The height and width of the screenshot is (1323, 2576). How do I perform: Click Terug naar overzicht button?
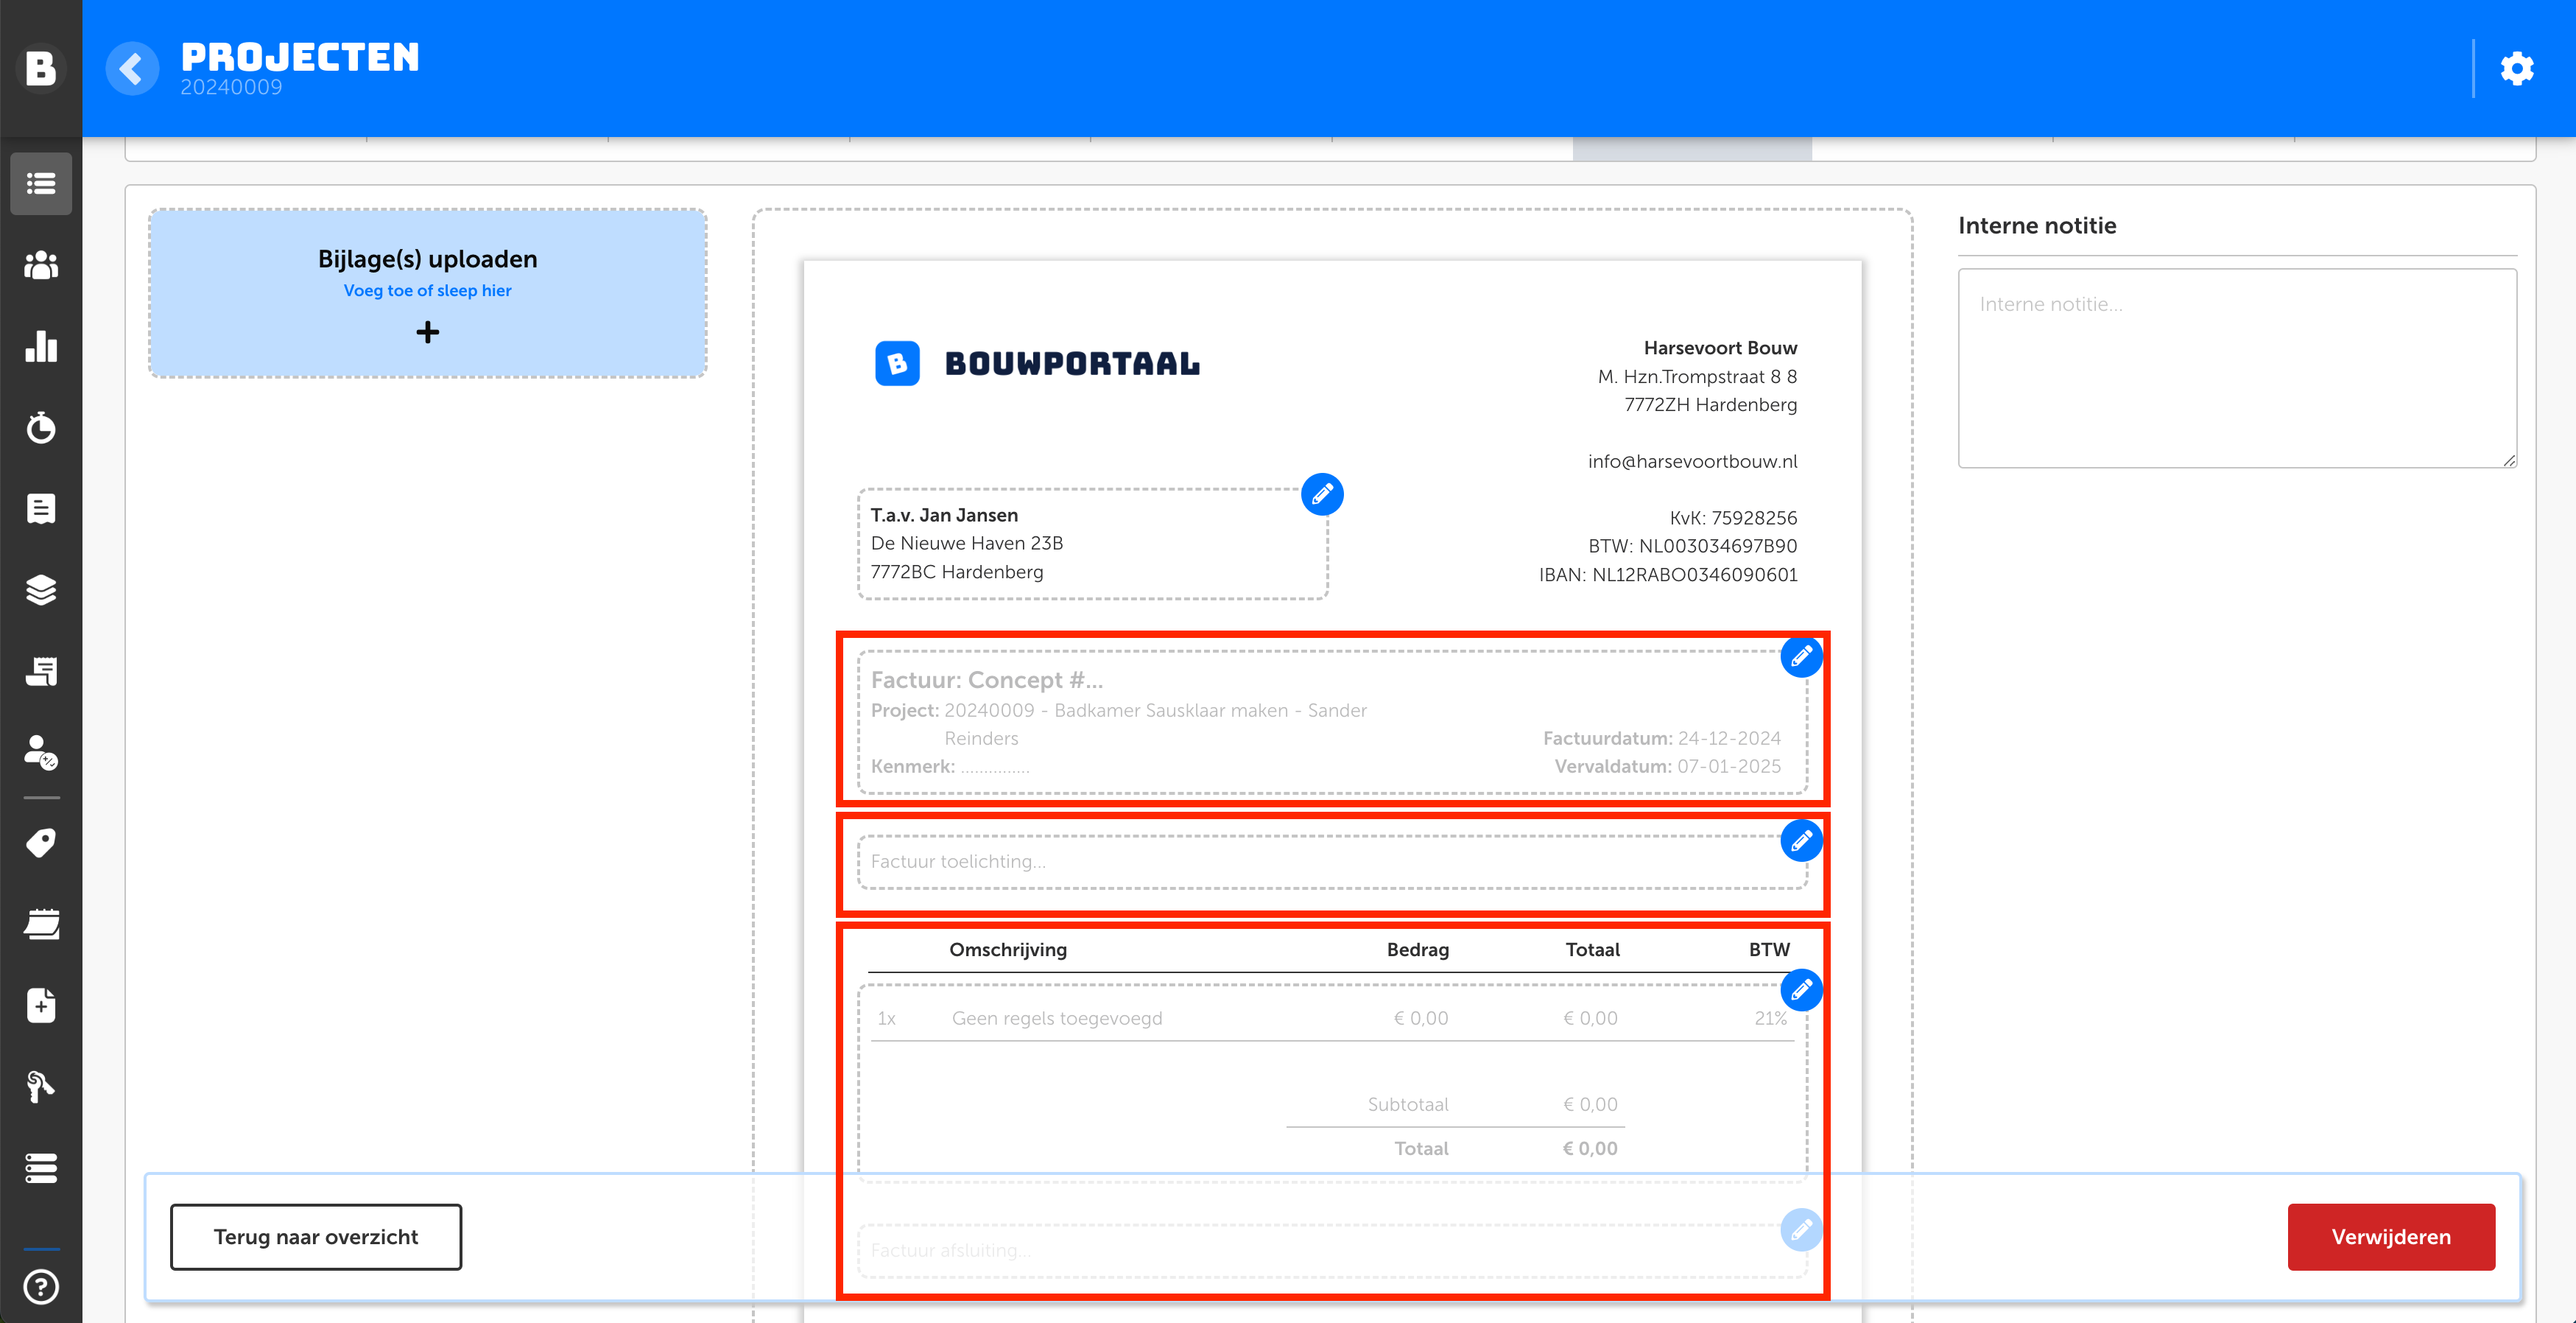316,1237
